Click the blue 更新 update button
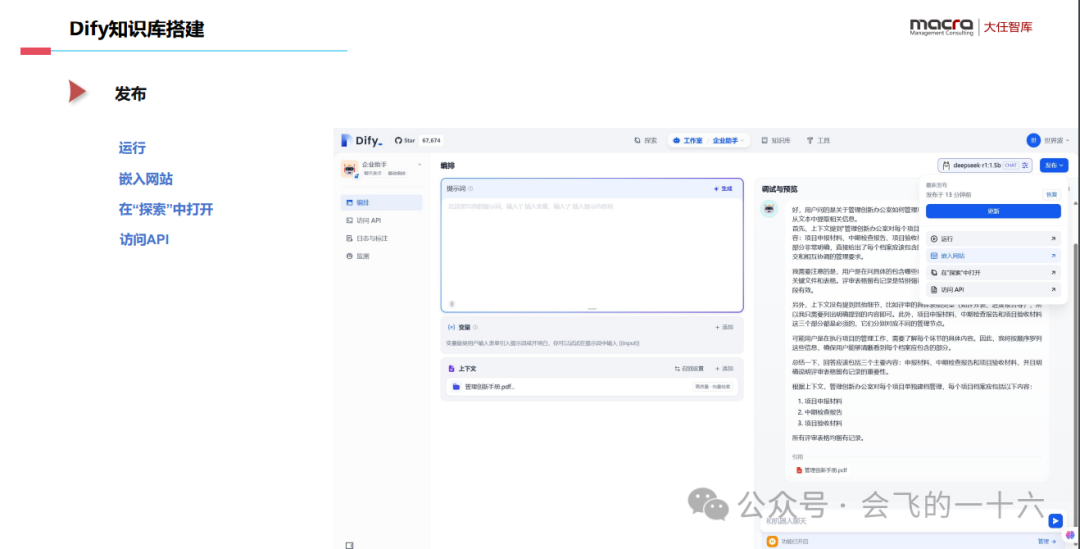The image size is (1080, 549). (x=993, y=211)
